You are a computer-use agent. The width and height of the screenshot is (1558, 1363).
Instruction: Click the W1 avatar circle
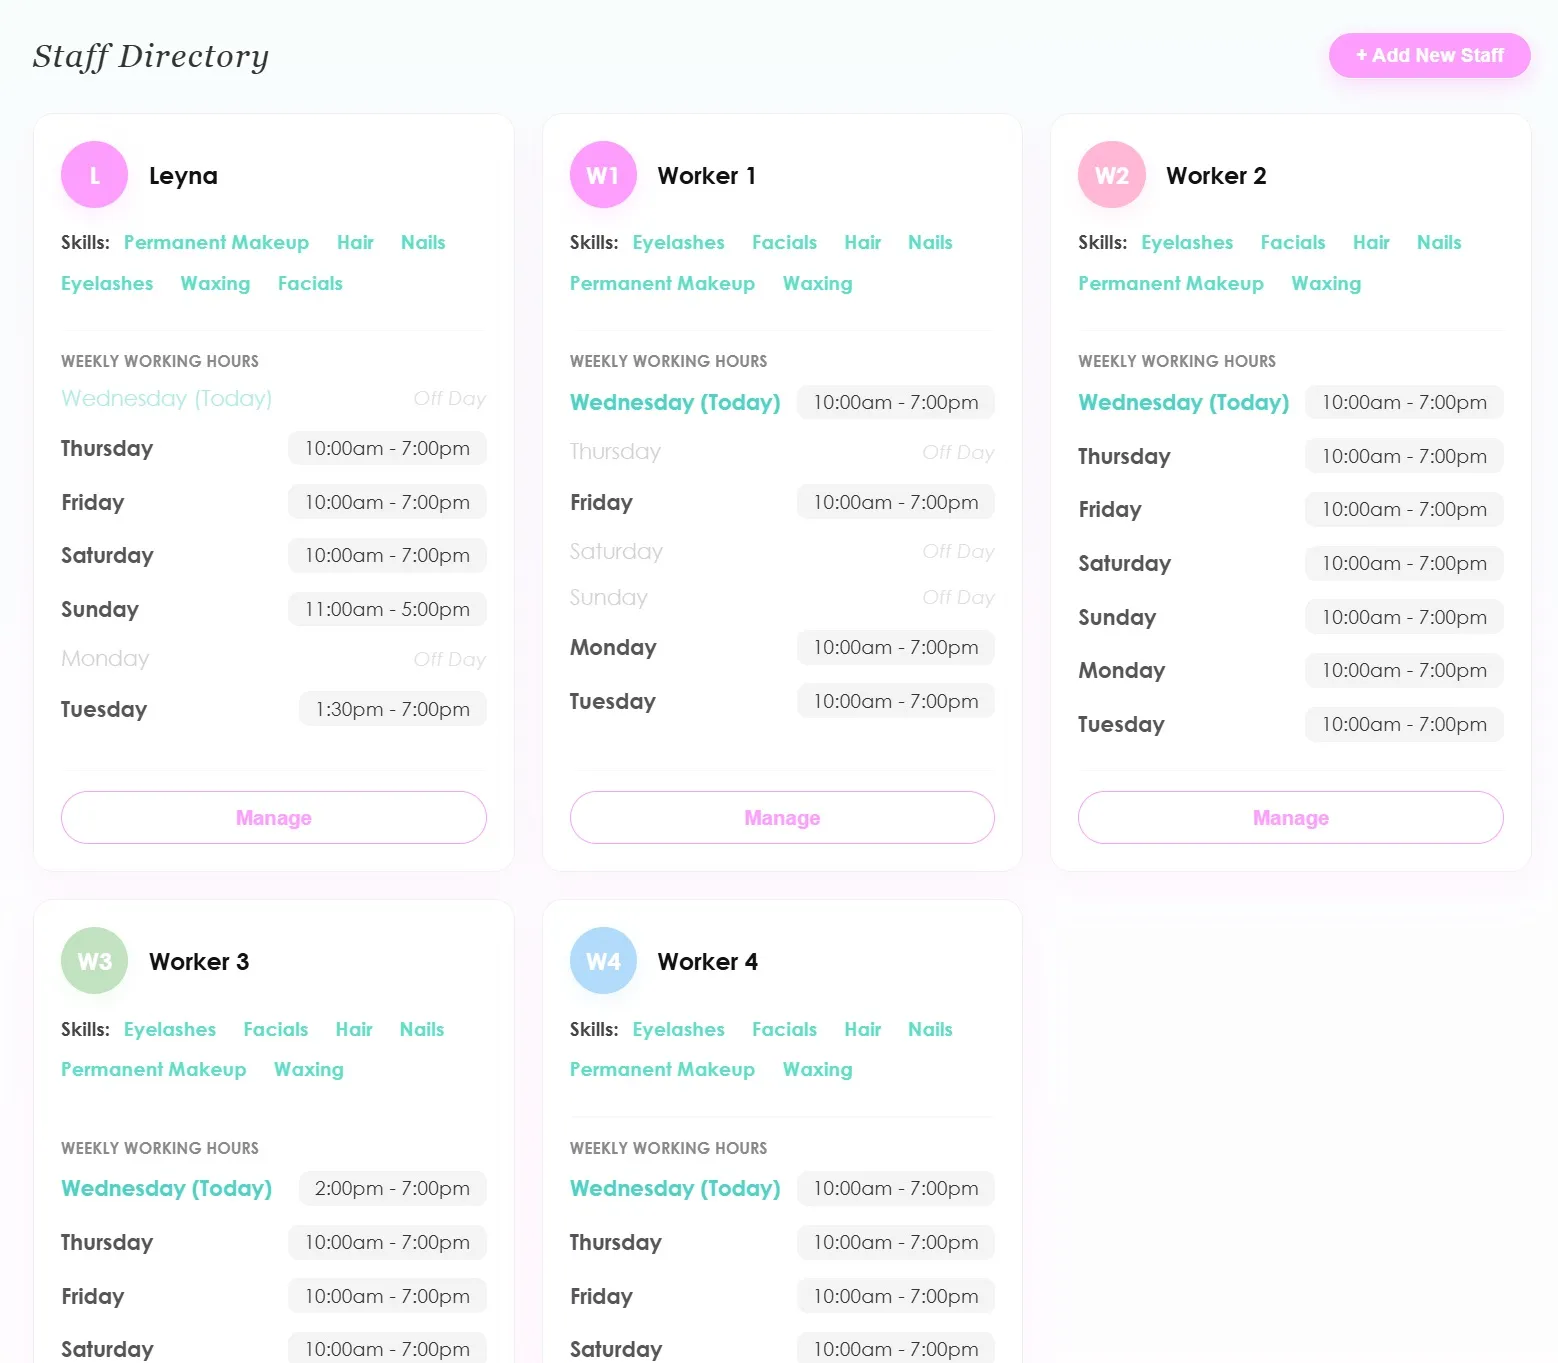[603, 175]
